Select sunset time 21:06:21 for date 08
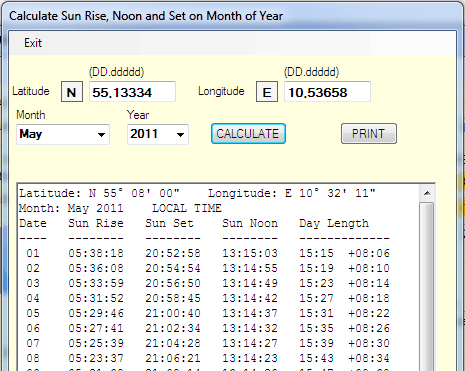 (173, 358)
